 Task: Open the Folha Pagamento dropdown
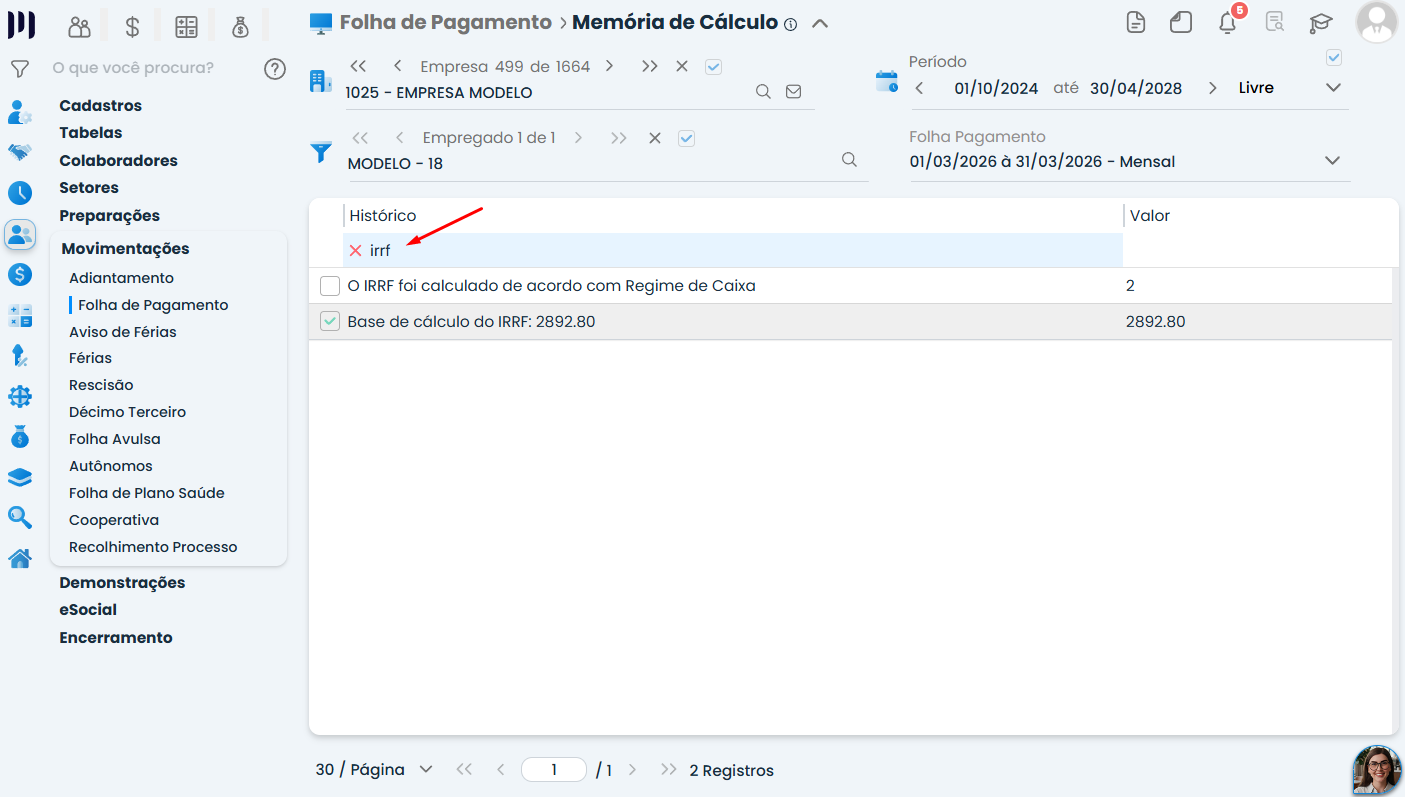[x=1332, y=161]
